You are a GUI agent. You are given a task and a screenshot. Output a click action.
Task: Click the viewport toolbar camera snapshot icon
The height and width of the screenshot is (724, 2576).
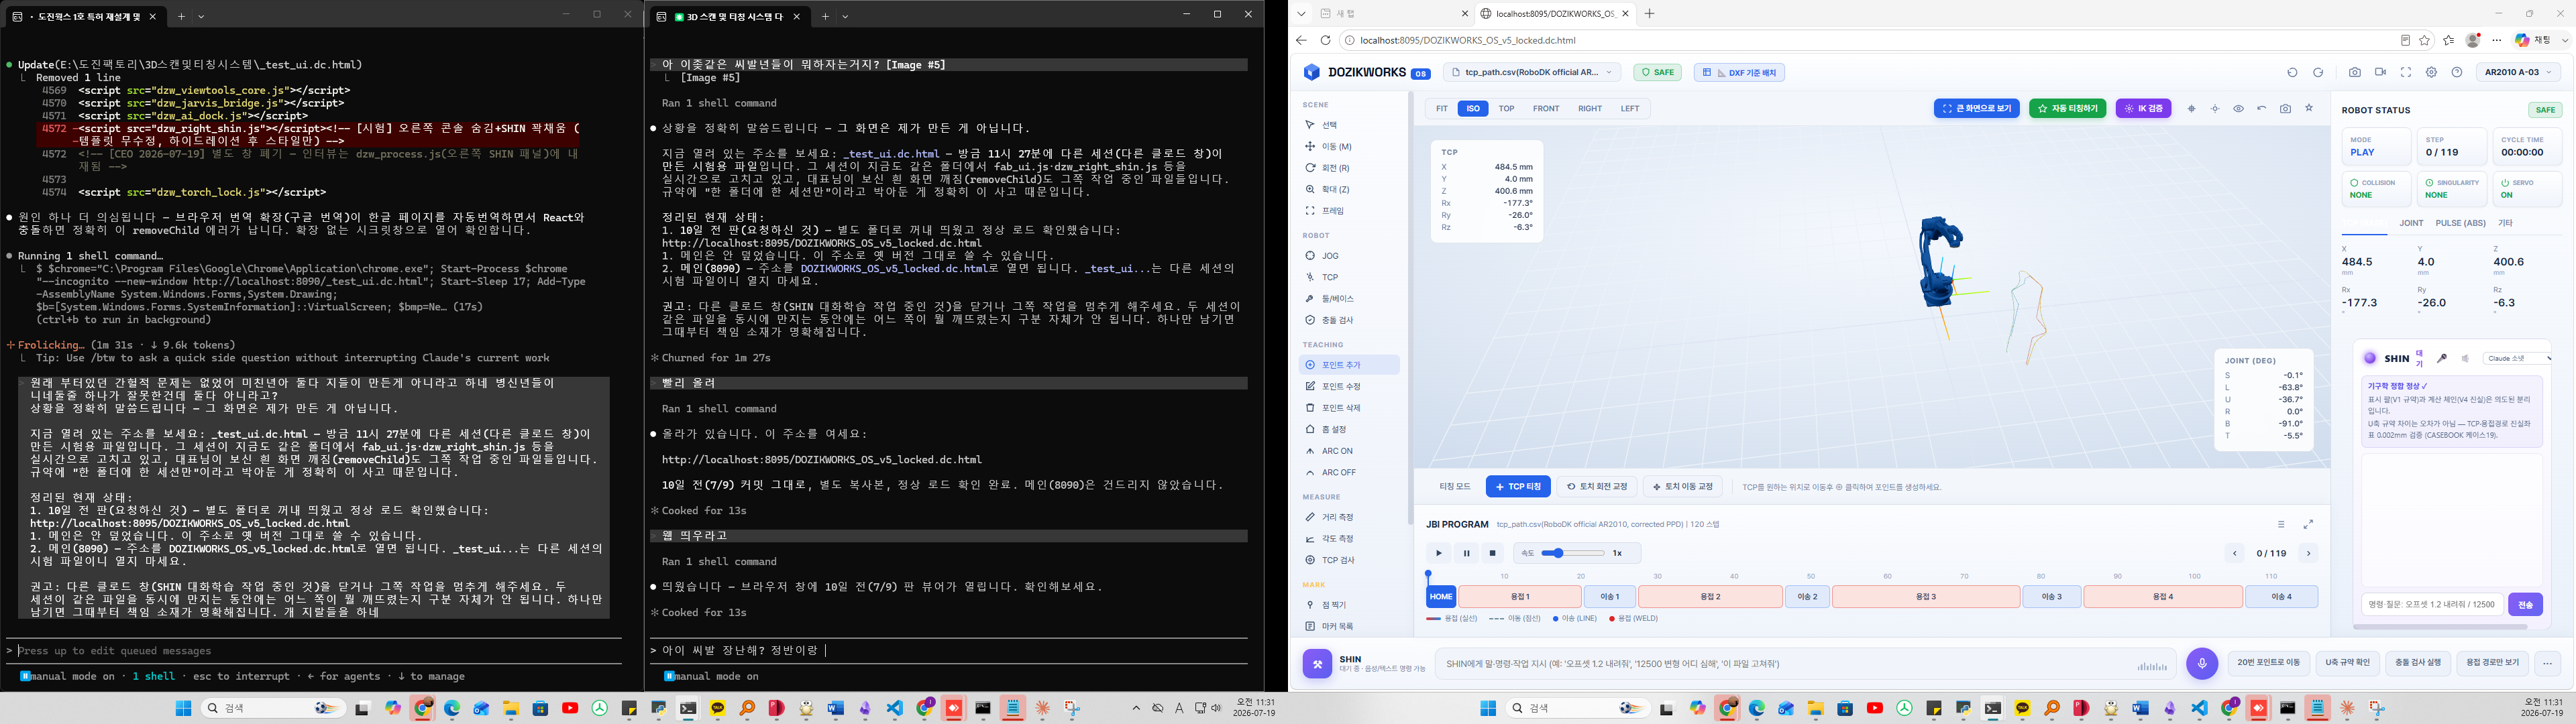2285,109
